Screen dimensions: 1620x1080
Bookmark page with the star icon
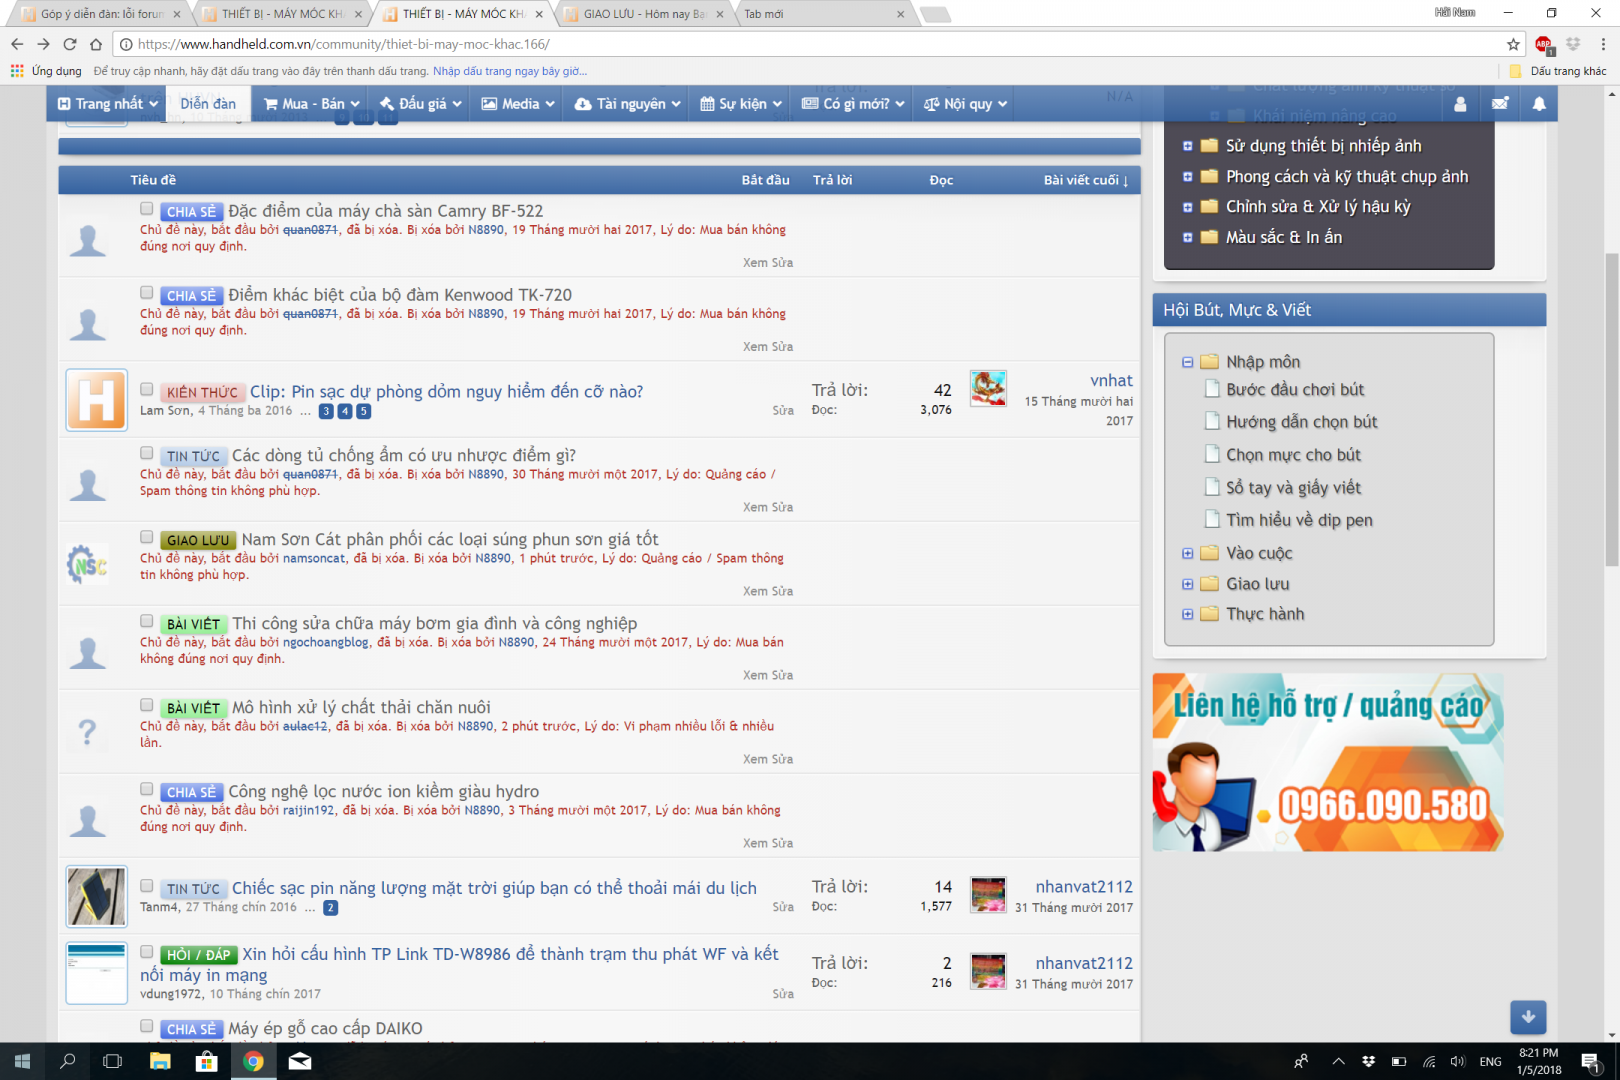[1513, 44]
